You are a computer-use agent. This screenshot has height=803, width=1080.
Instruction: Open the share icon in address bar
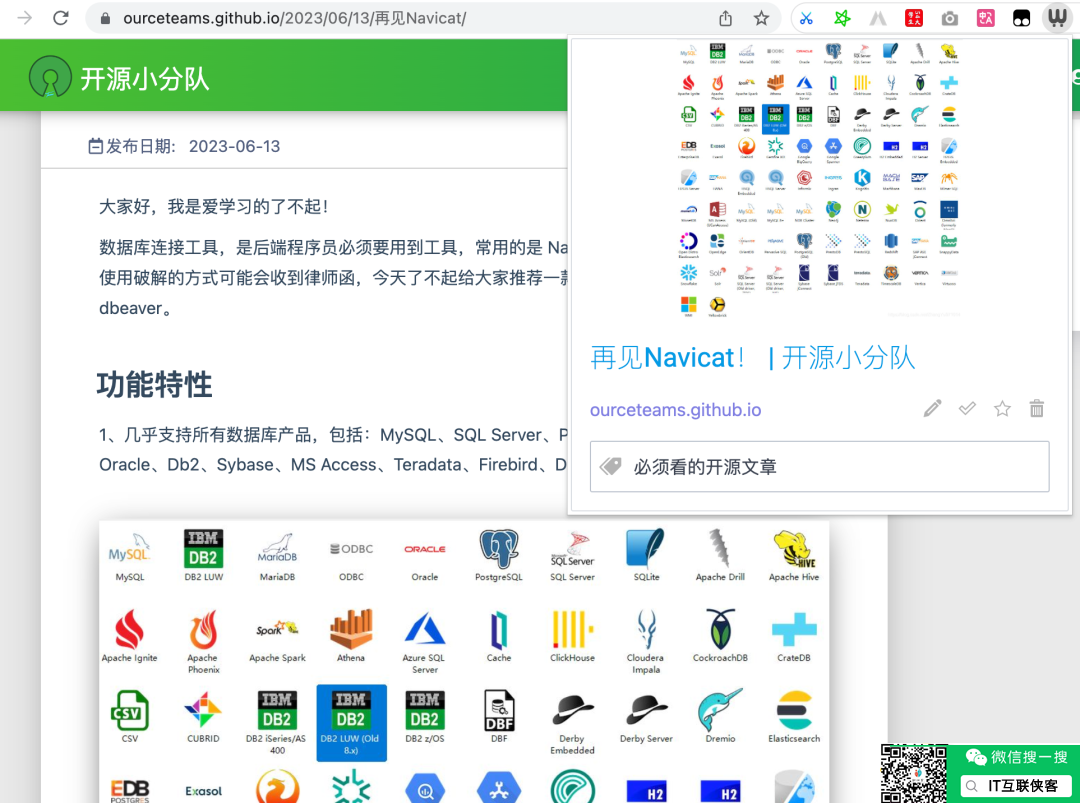click(x=725, y=19)
